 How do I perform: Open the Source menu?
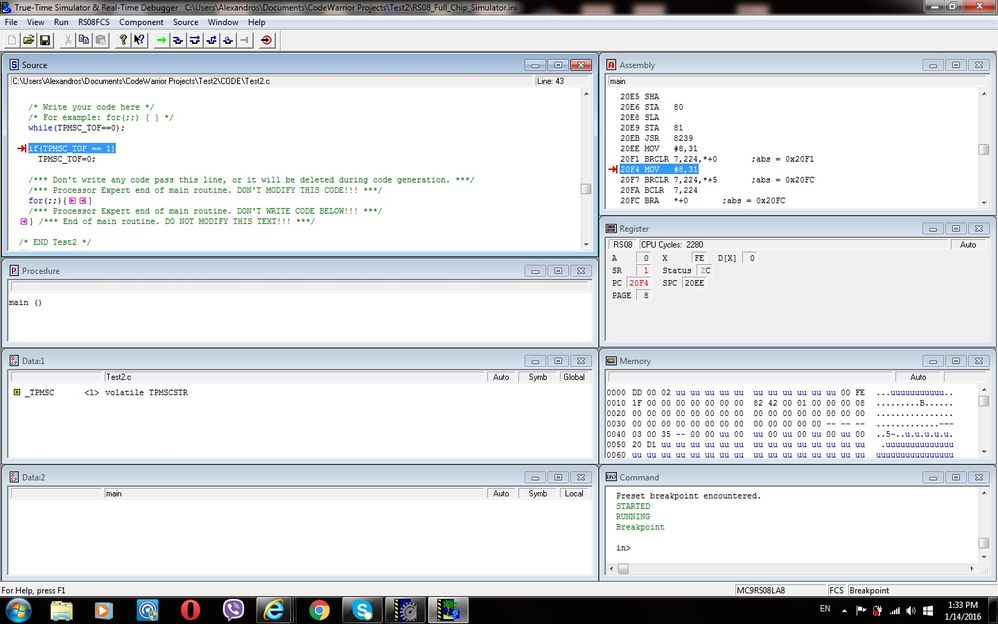click(x=186, y=22)
